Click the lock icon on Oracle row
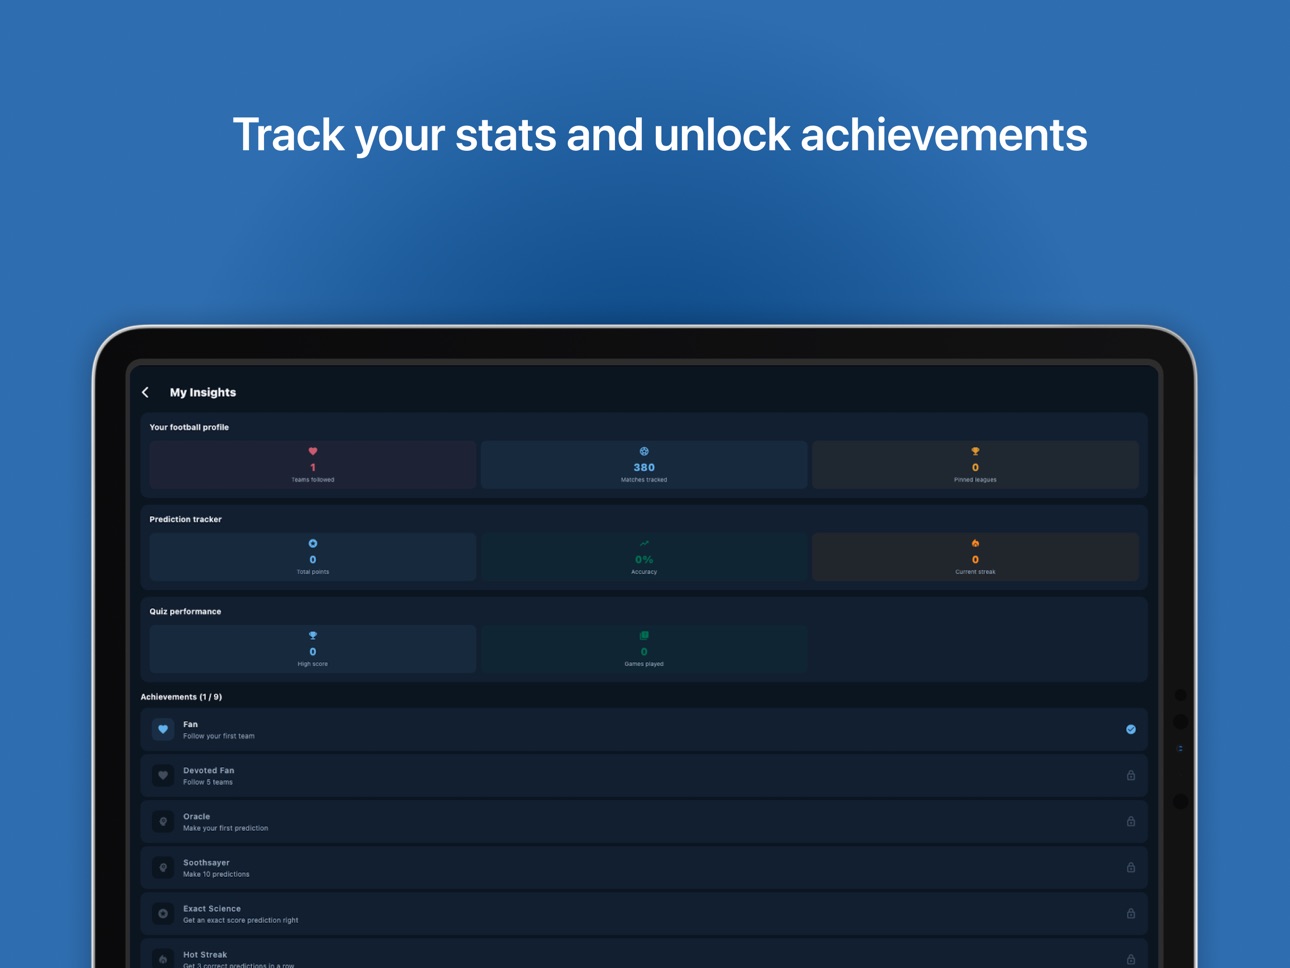The image size is (1290, 968). pos(1131,821)
